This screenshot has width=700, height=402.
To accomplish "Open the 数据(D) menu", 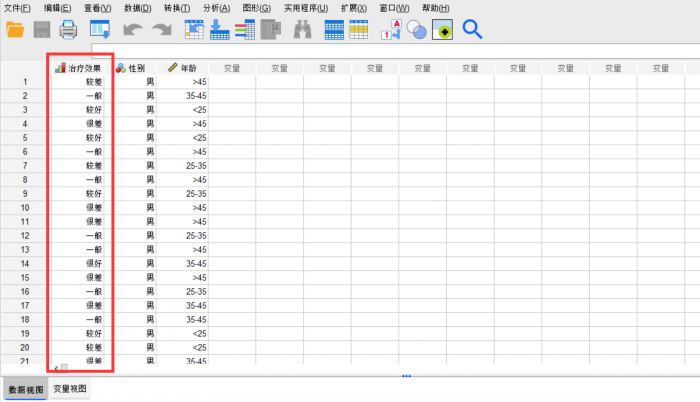I will coord(138,8).
